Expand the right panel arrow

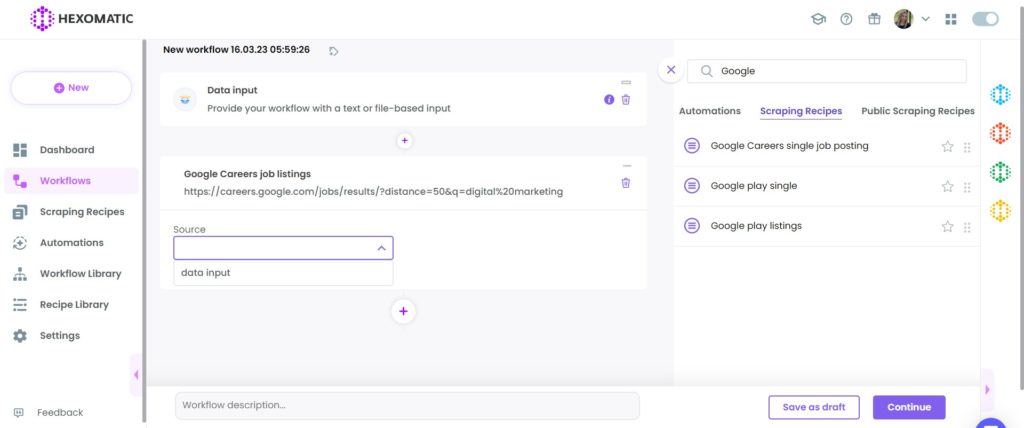[987, 389]
